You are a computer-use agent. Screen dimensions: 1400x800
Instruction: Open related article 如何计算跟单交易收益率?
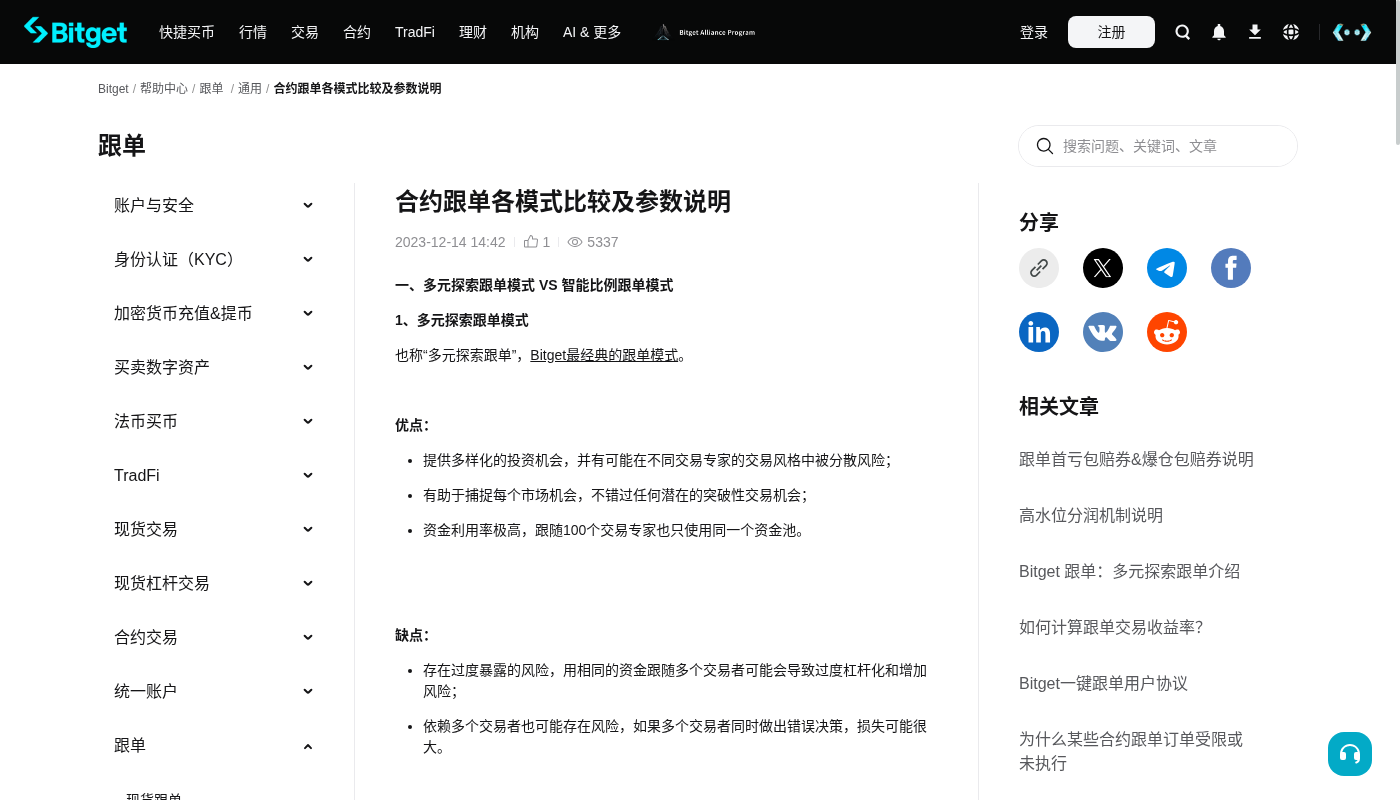point(1111,627)
